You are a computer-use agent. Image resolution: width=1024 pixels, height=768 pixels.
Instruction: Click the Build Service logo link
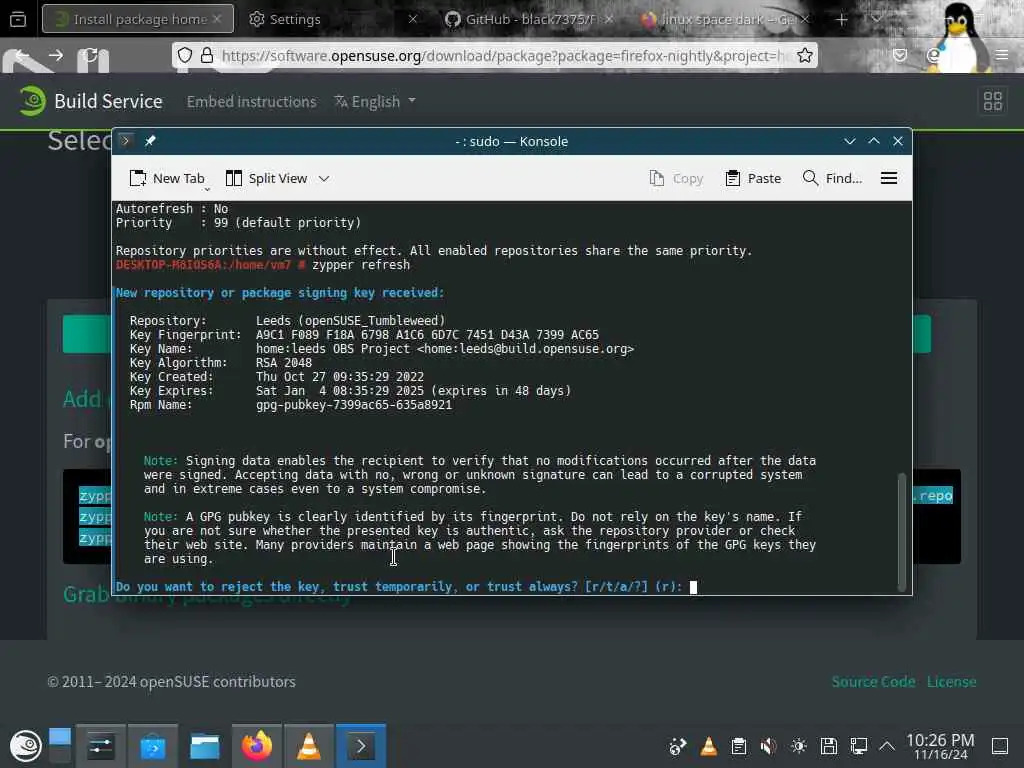(x=91, y=101)
